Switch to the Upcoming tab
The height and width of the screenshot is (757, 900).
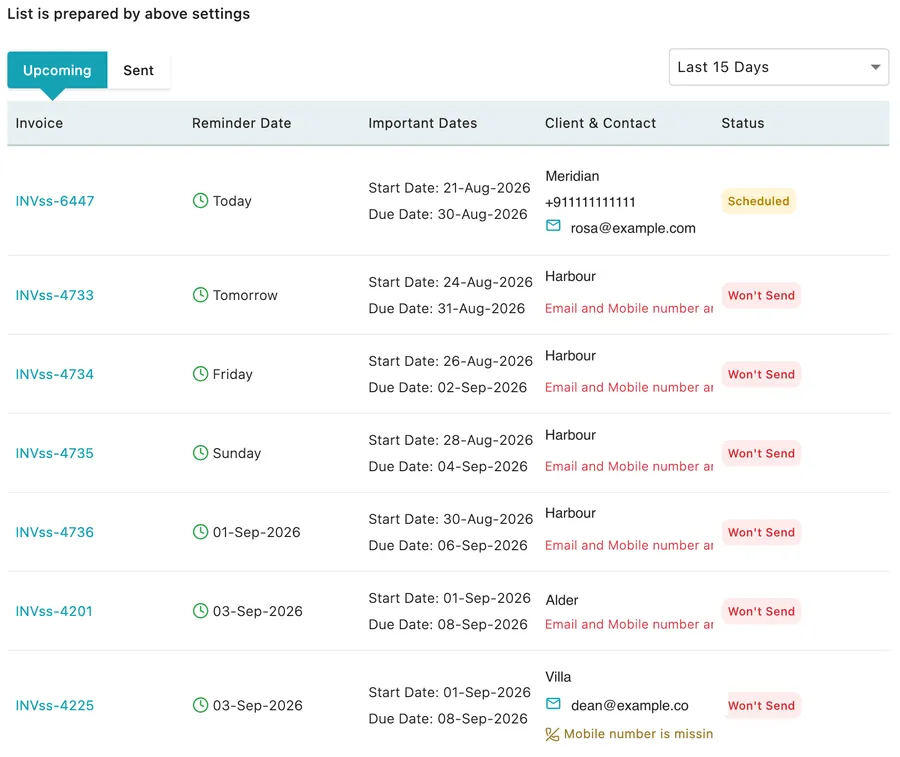click(x=57, y=70)
